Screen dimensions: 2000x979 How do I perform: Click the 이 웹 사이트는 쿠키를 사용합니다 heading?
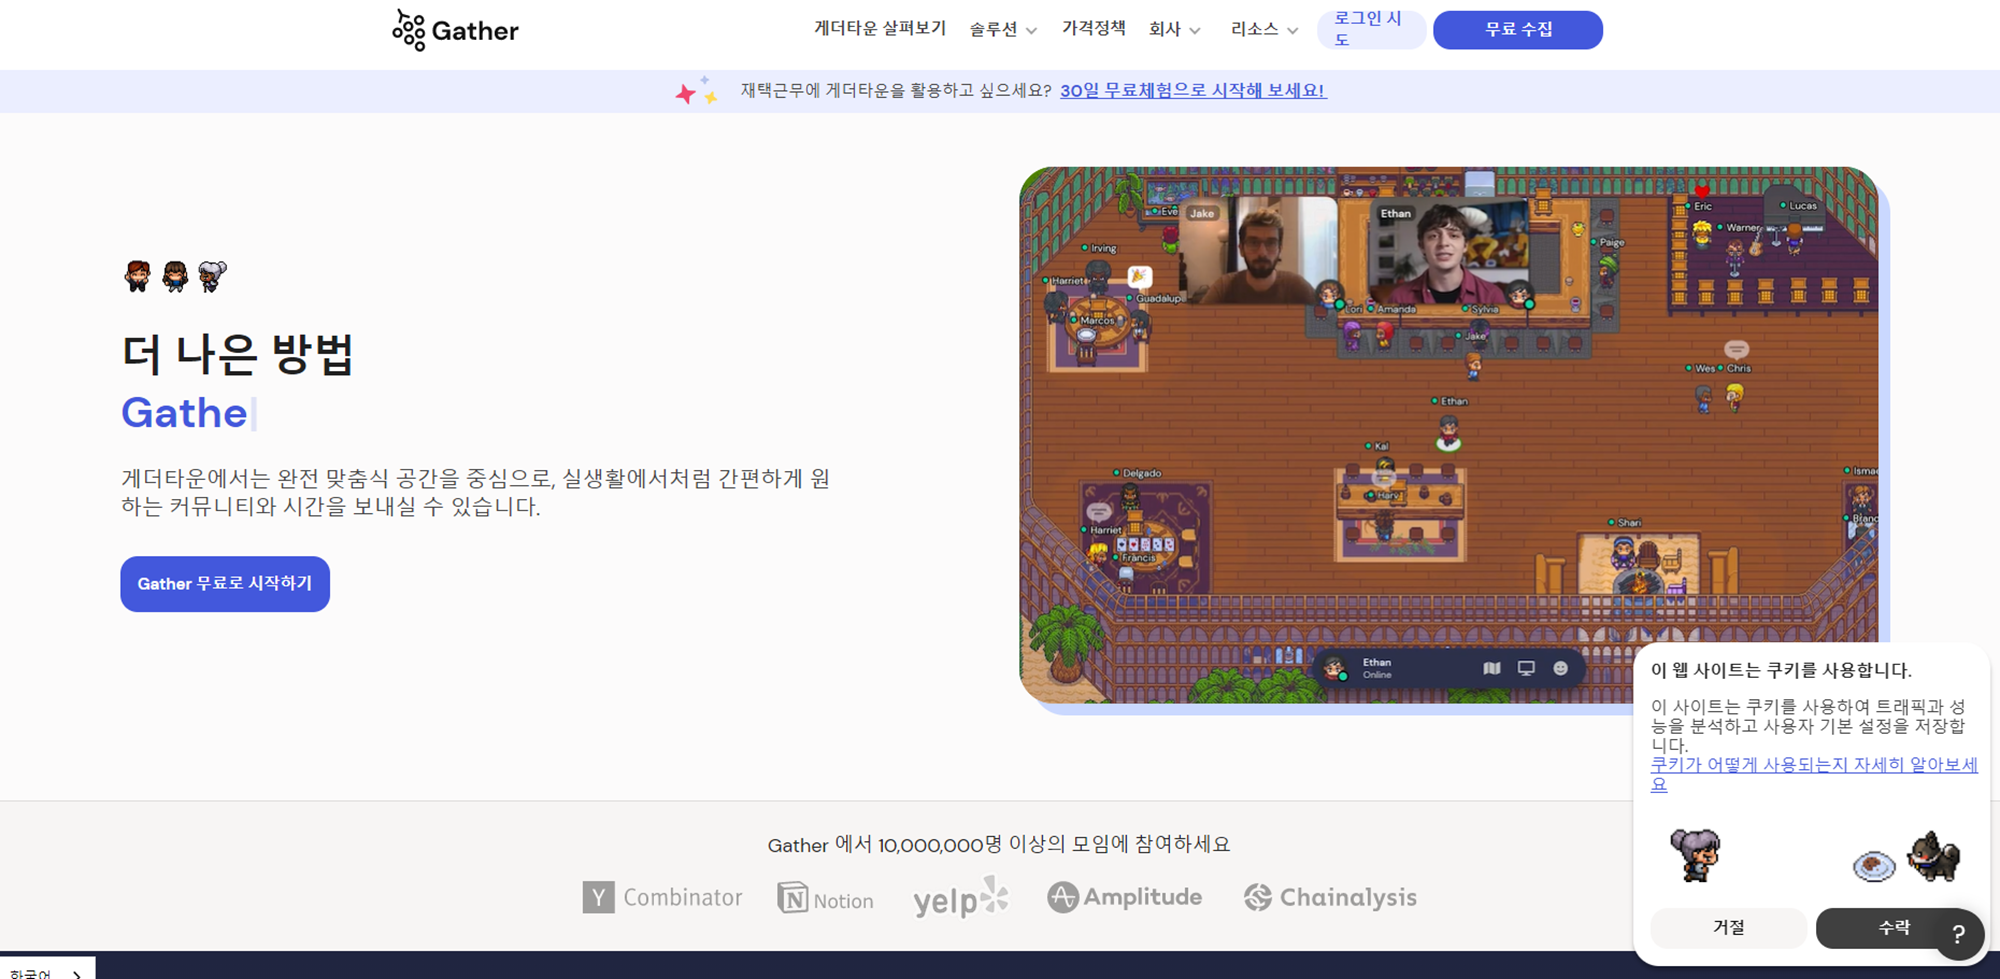(1781, 670)
